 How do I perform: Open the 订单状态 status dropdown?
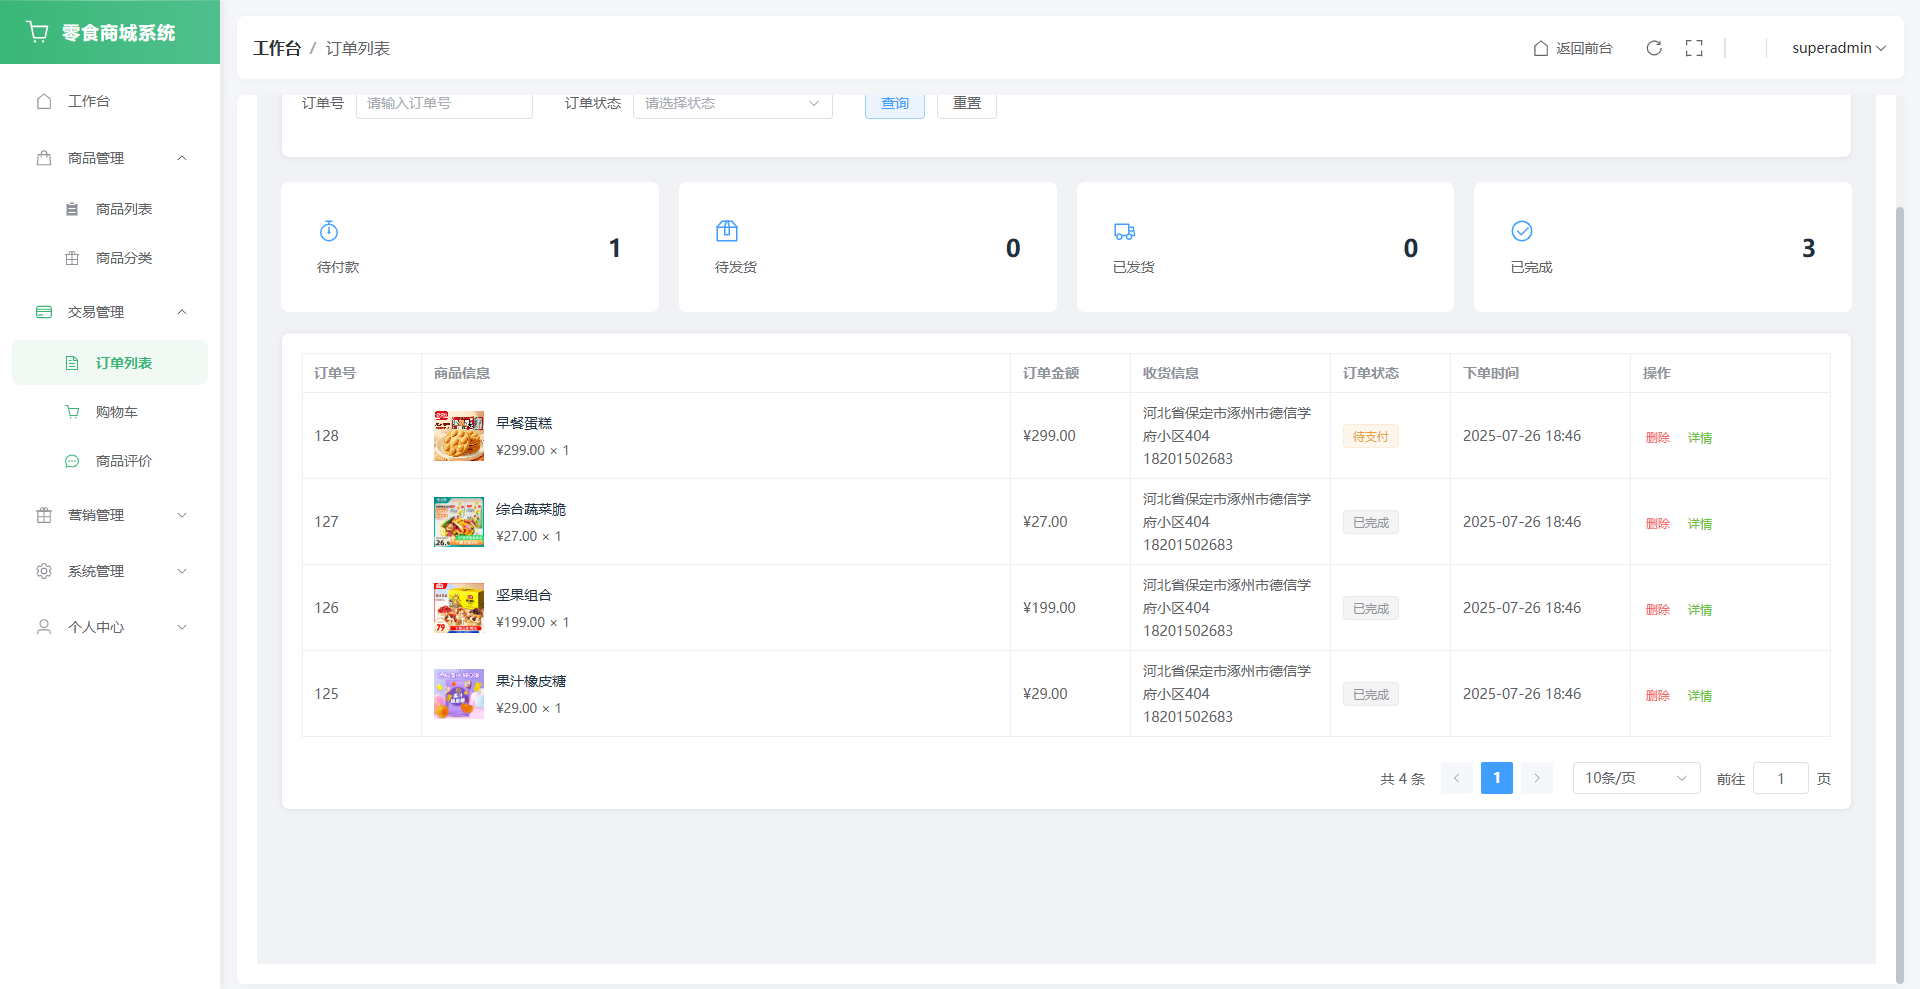point(732,104)
